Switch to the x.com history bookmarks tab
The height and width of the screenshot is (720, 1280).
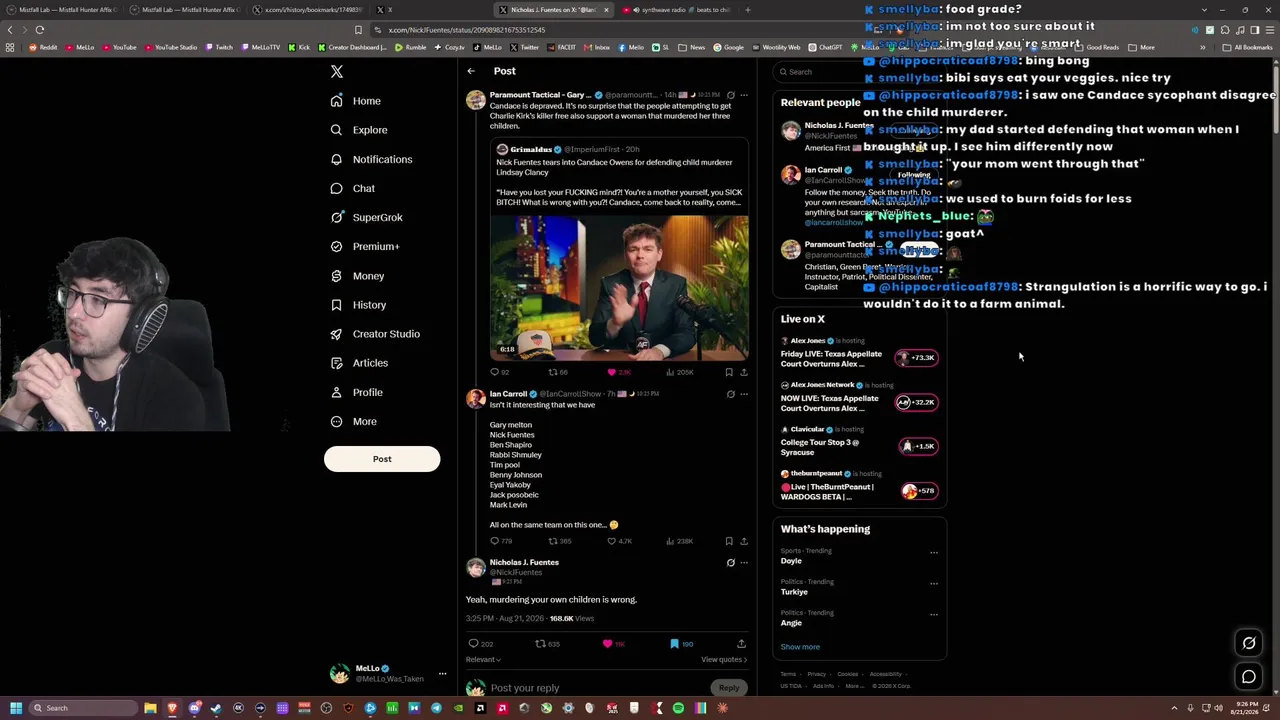tap(306, 10)
